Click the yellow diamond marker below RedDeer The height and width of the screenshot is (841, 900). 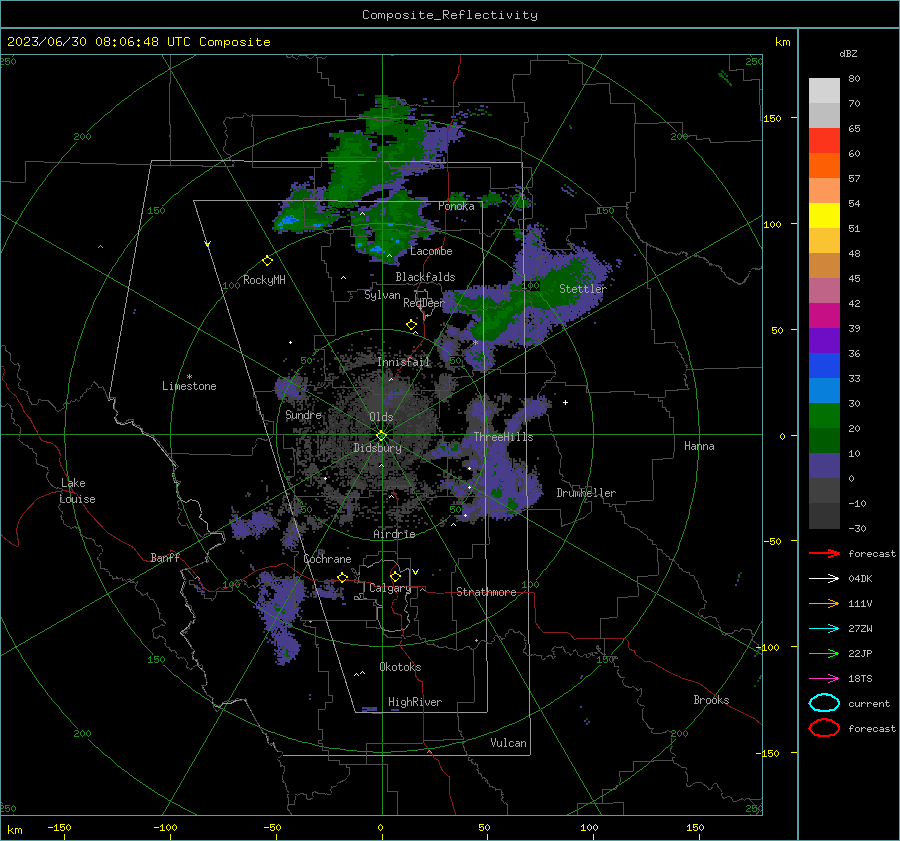point(411,325)
